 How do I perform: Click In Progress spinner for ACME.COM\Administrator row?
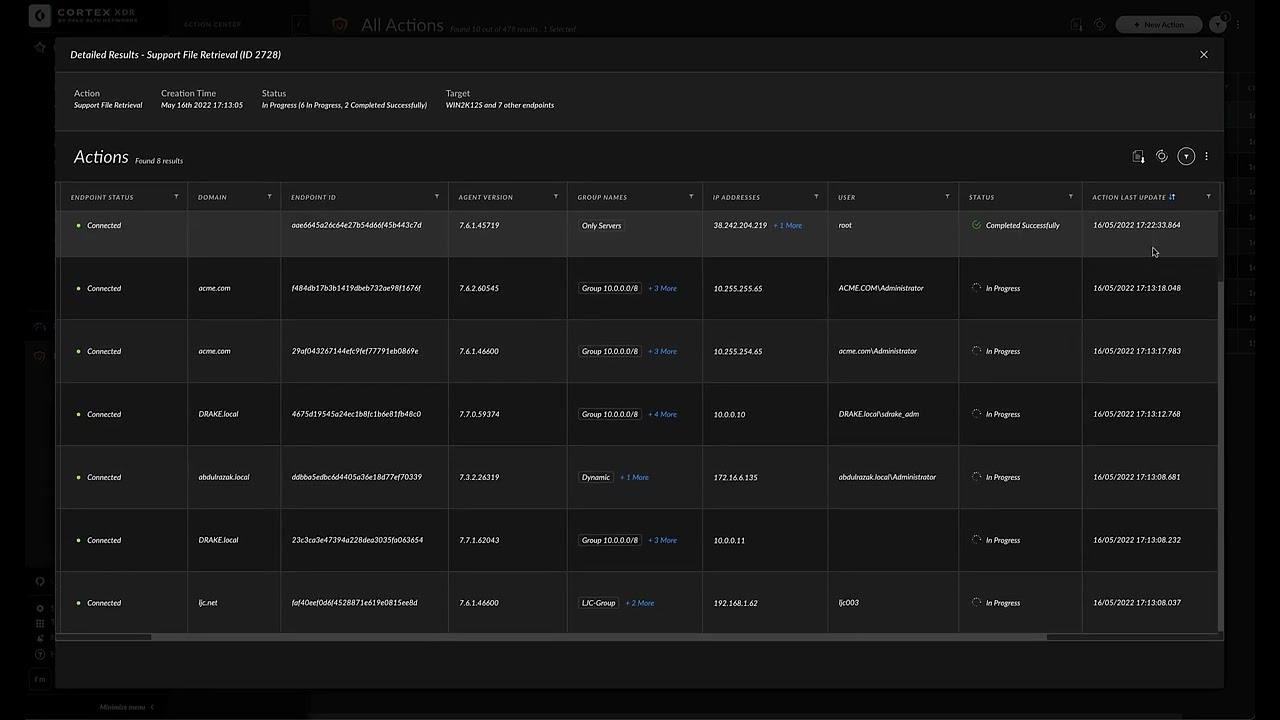pyautogui.click(x=977, y=288)
